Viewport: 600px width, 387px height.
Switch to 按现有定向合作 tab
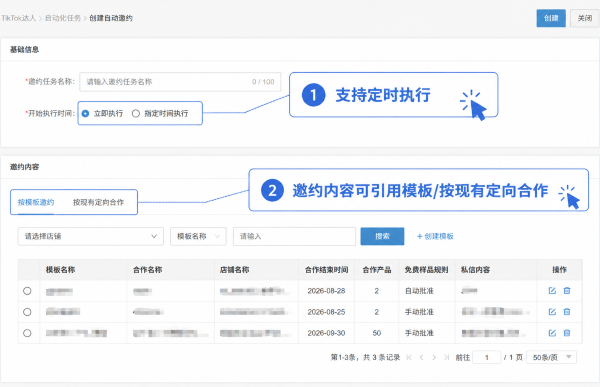pos(98,202)
